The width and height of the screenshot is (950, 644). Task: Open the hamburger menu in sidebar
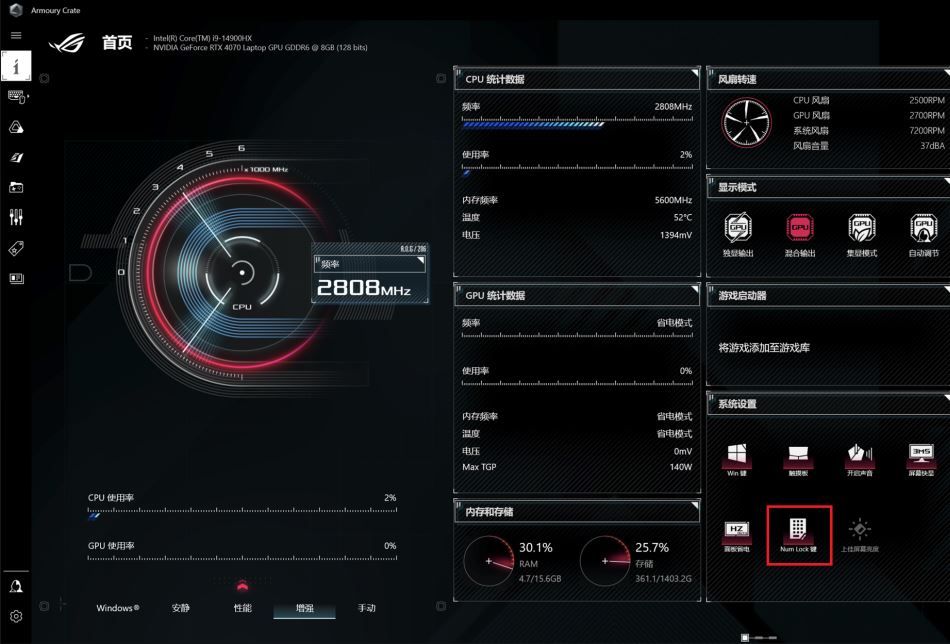click(15, 35)
